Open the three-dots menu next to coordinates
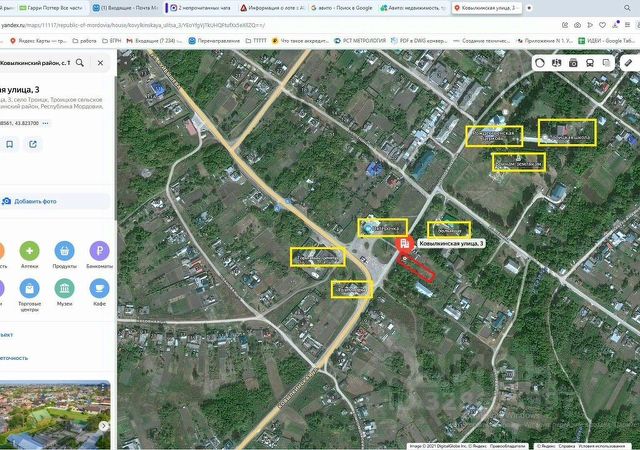Screen dimensions: 640x450 click(x=45, y=123)
